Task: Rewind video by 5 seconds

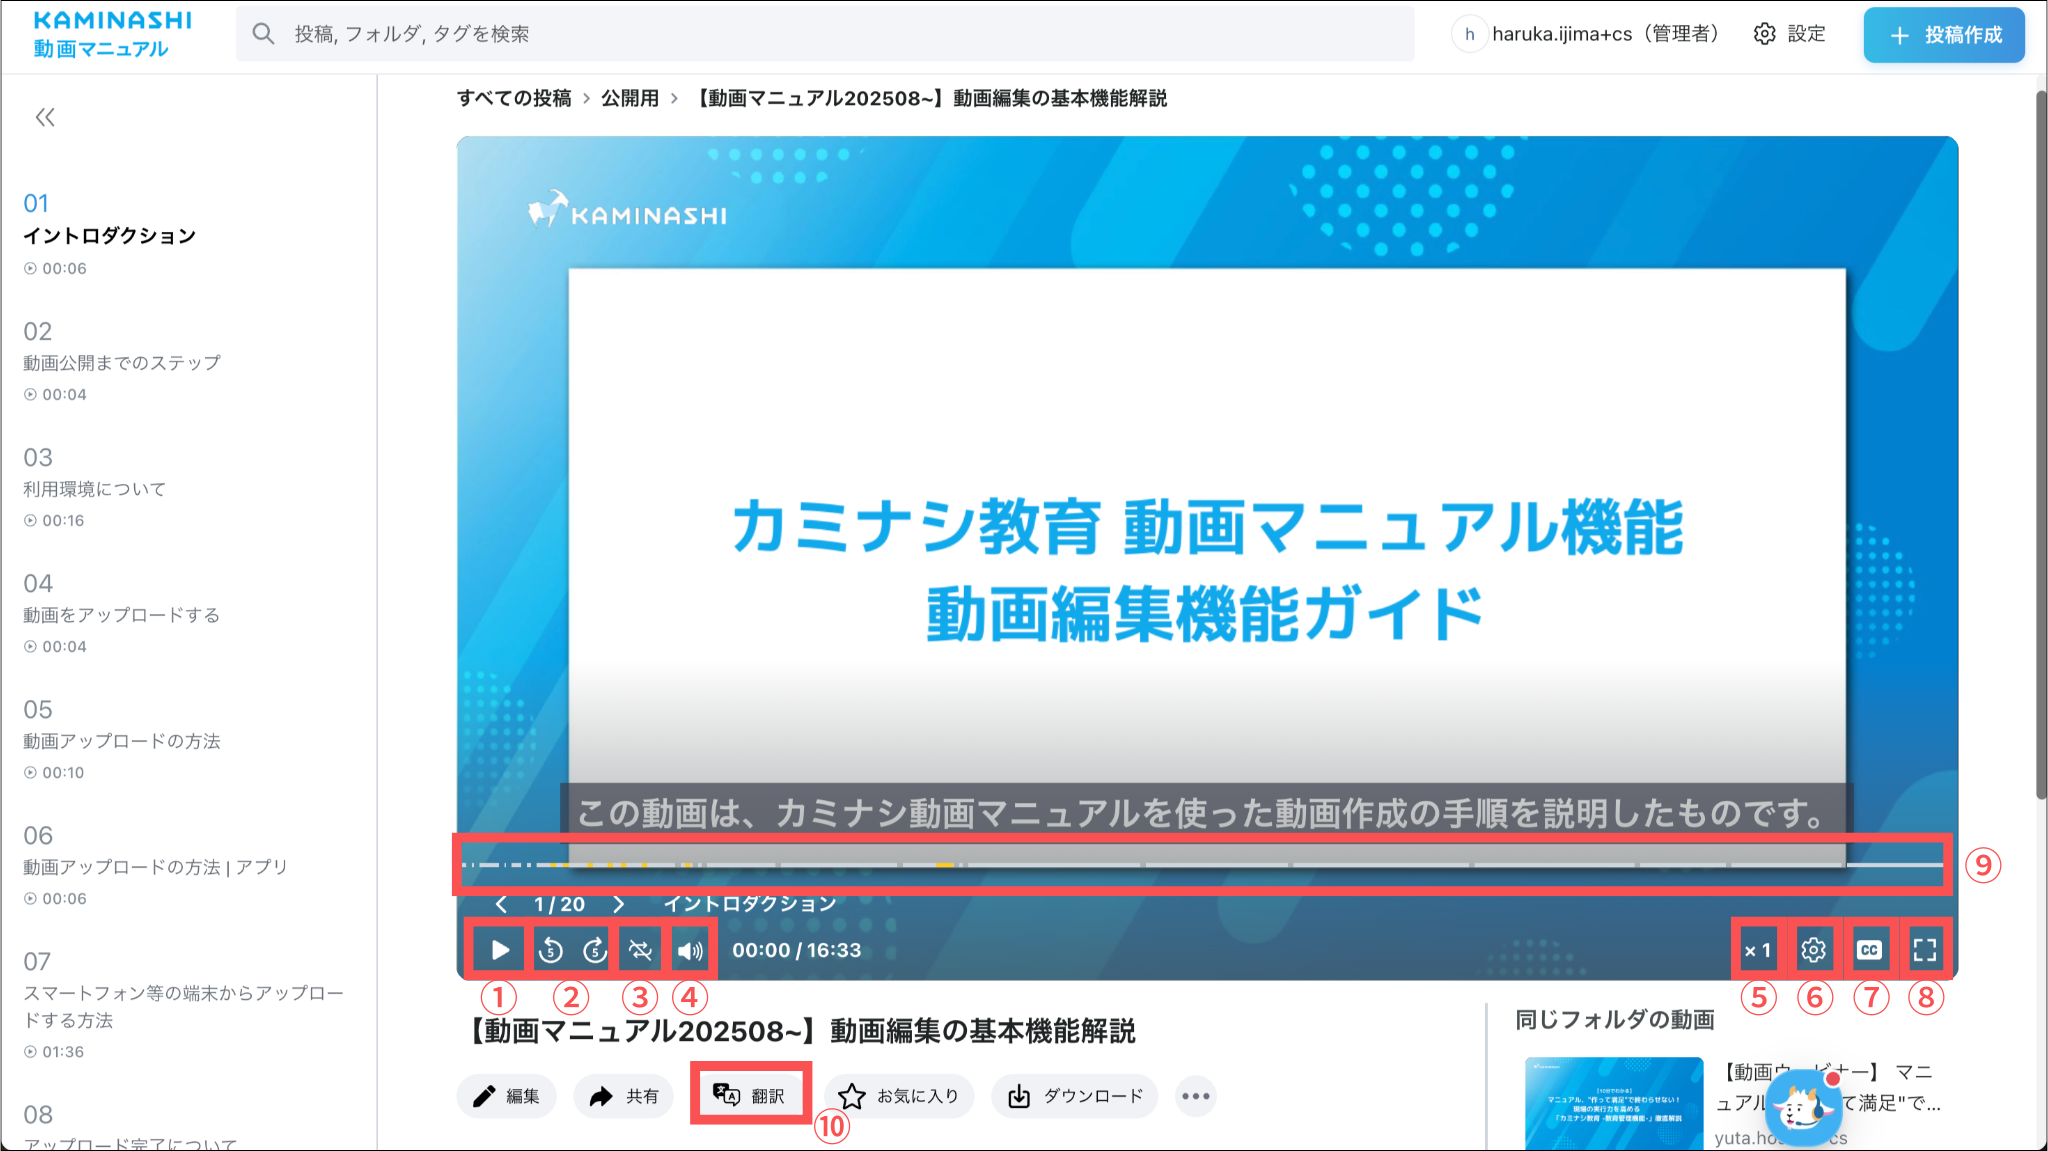Action: 550,950
